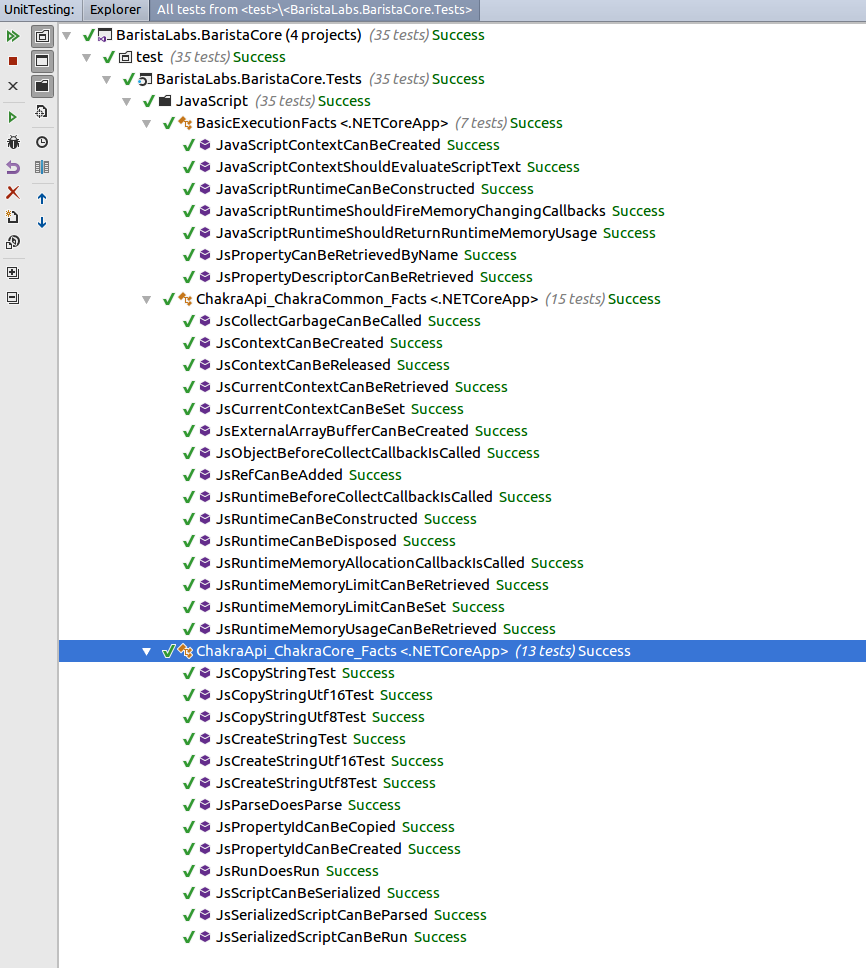The image size is (866, 968).
Task: Select JsPropertyIdCanBeCopied test
Action: point(306,827)
